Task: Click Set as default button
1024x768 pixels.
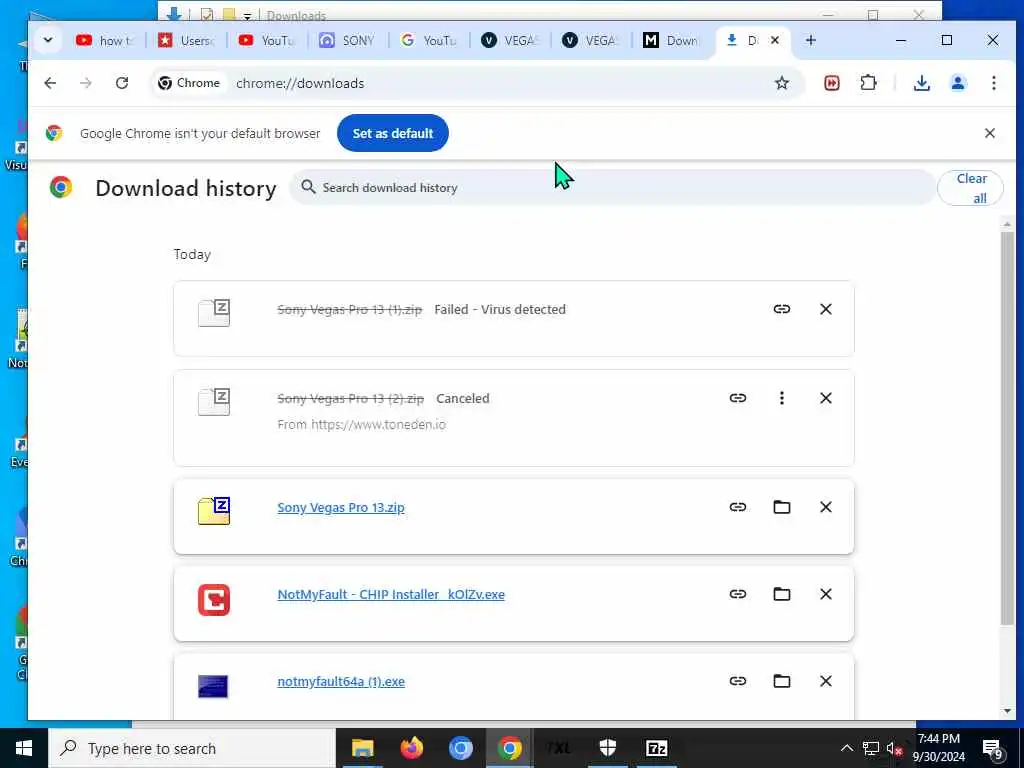Action: [392, 133]
